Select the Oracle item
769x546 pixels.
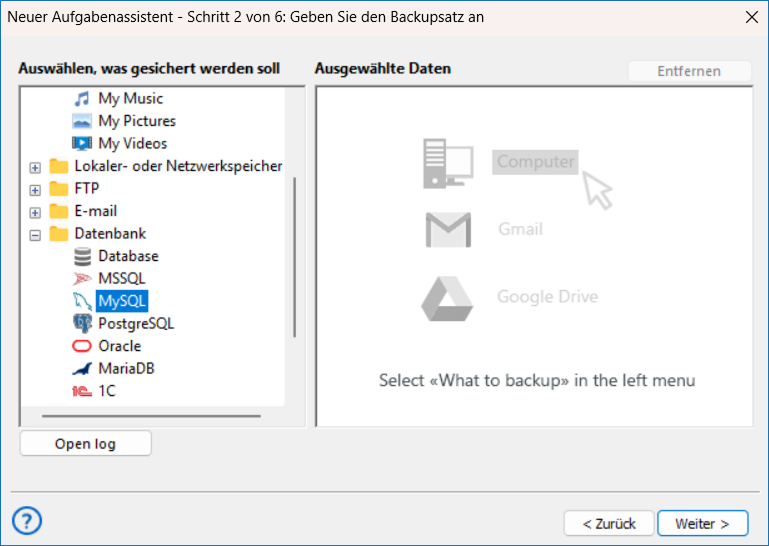pos(120,346)
